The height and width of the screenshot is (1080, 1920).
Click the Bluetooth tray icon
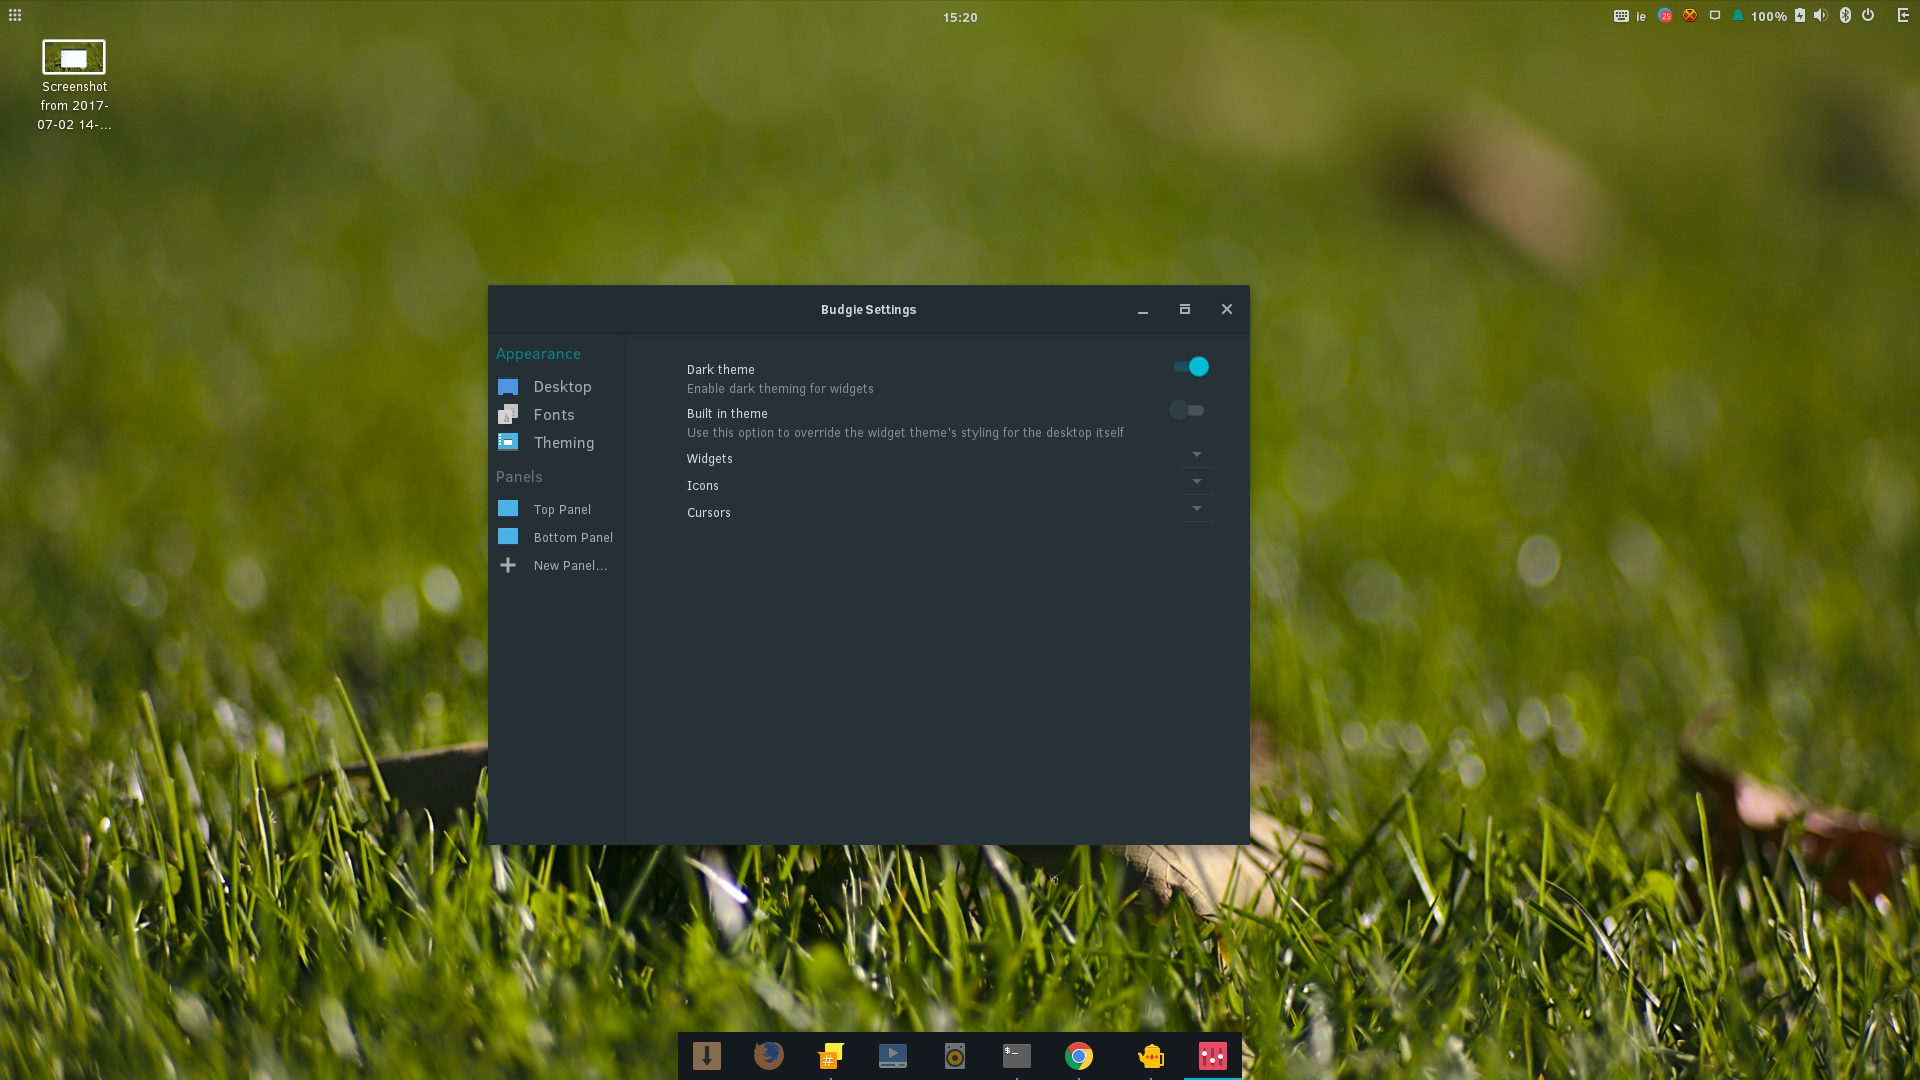1845,15
